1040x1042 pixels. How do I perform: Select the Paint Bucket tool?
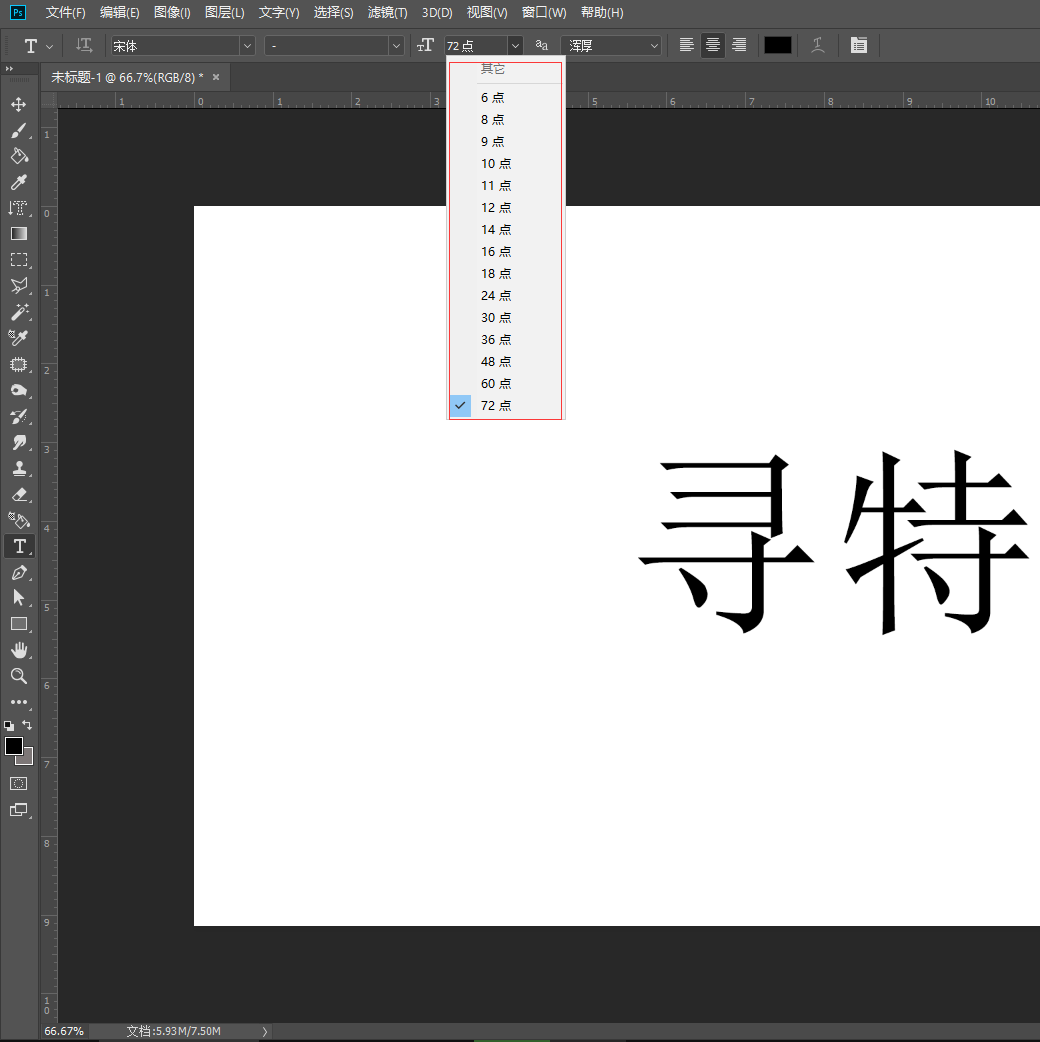19,156
